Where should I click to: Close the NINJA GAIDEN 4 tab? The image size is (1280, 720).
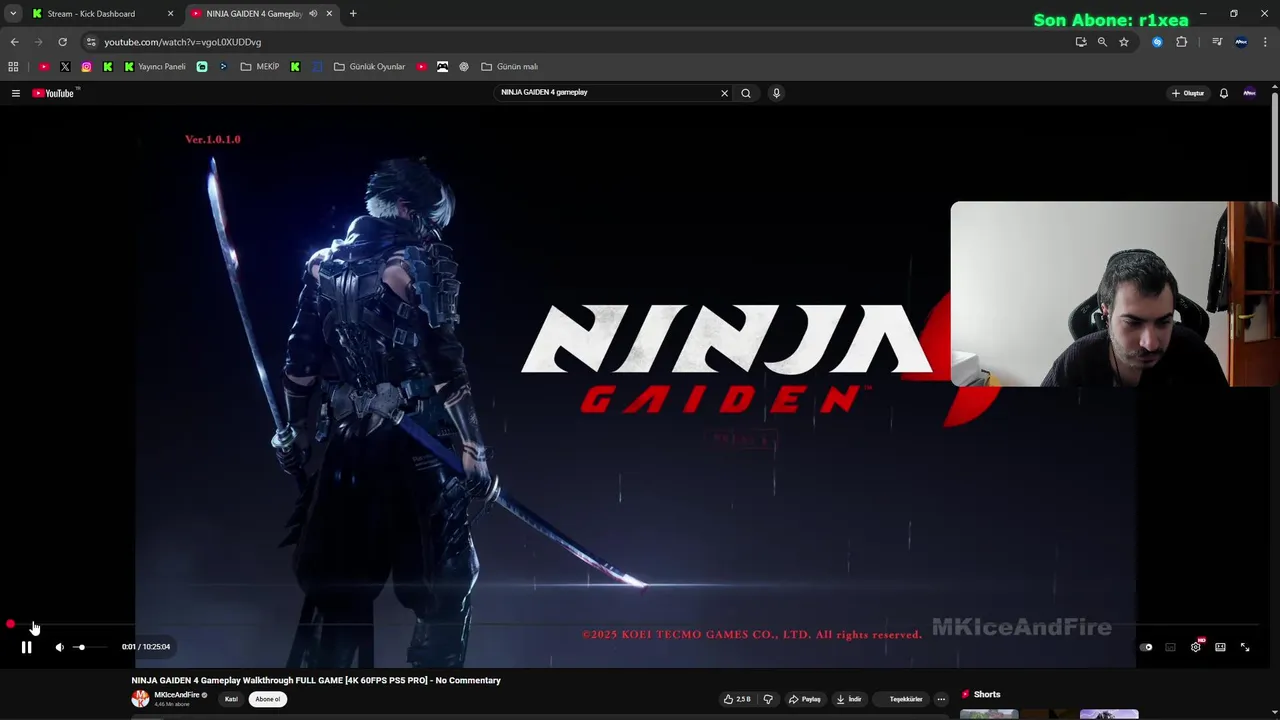pos(329,14)
